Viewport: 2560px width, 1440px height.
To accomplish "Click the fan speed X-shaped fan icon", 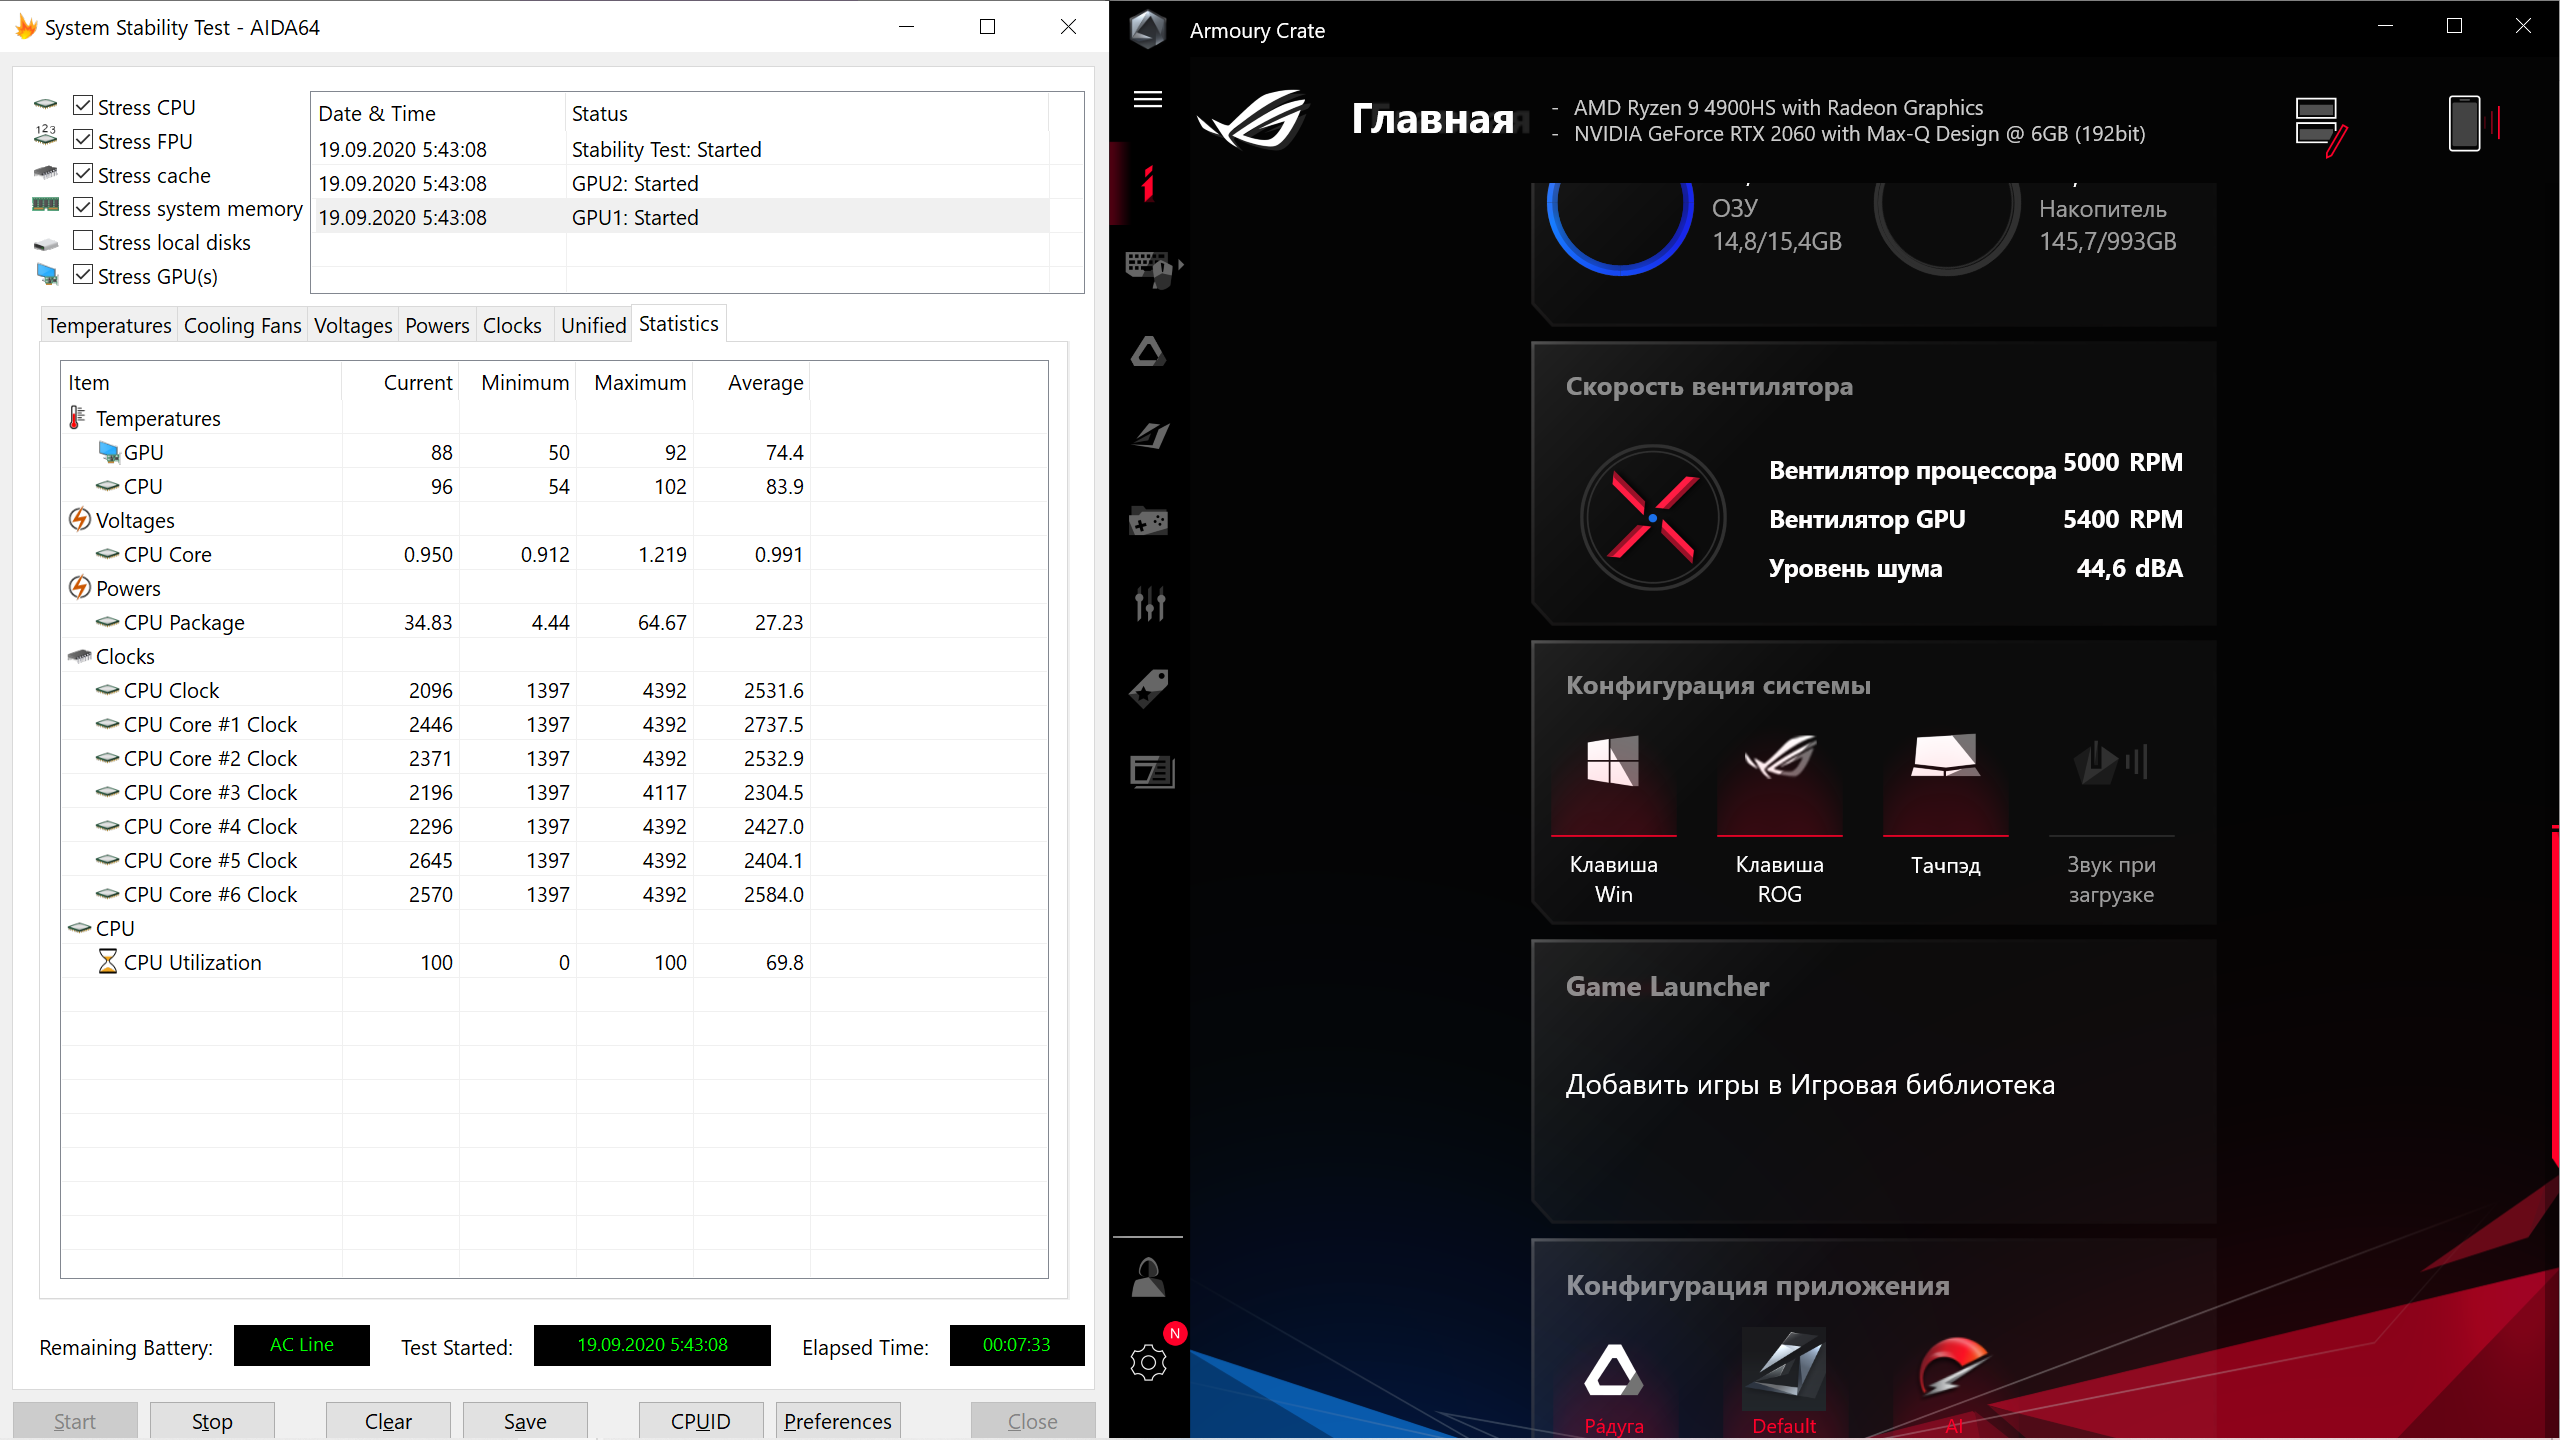I will pos(1653,518).
